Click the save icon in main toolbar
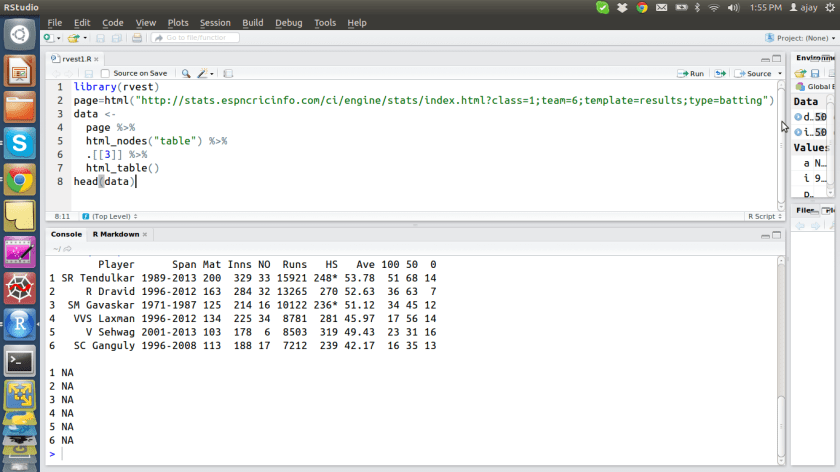 pos(100,38)
